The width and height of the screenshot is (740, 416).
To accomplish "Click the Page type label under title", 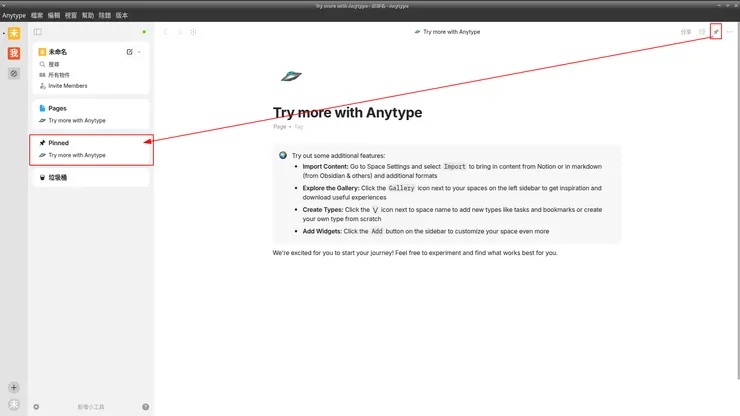I will coord(279,127).
